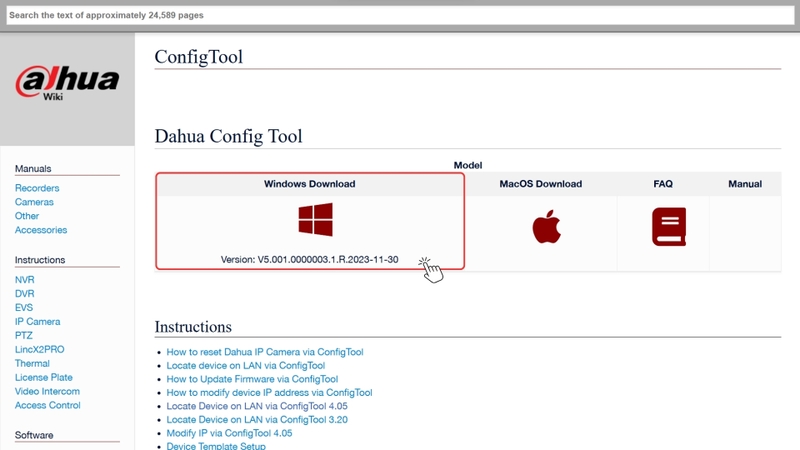Click the Software sidebar heading

tap(34, 435)
